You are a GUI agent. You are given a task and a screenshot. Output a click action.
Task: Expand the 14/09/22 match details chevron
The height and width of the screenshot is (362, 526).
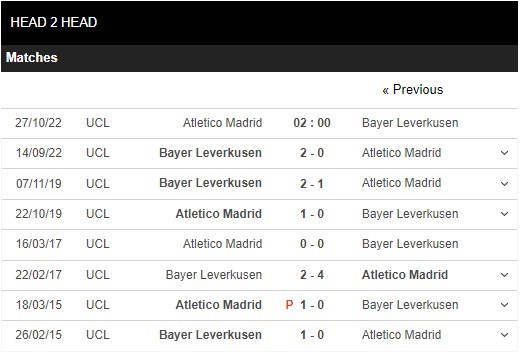tap(504, 153)
